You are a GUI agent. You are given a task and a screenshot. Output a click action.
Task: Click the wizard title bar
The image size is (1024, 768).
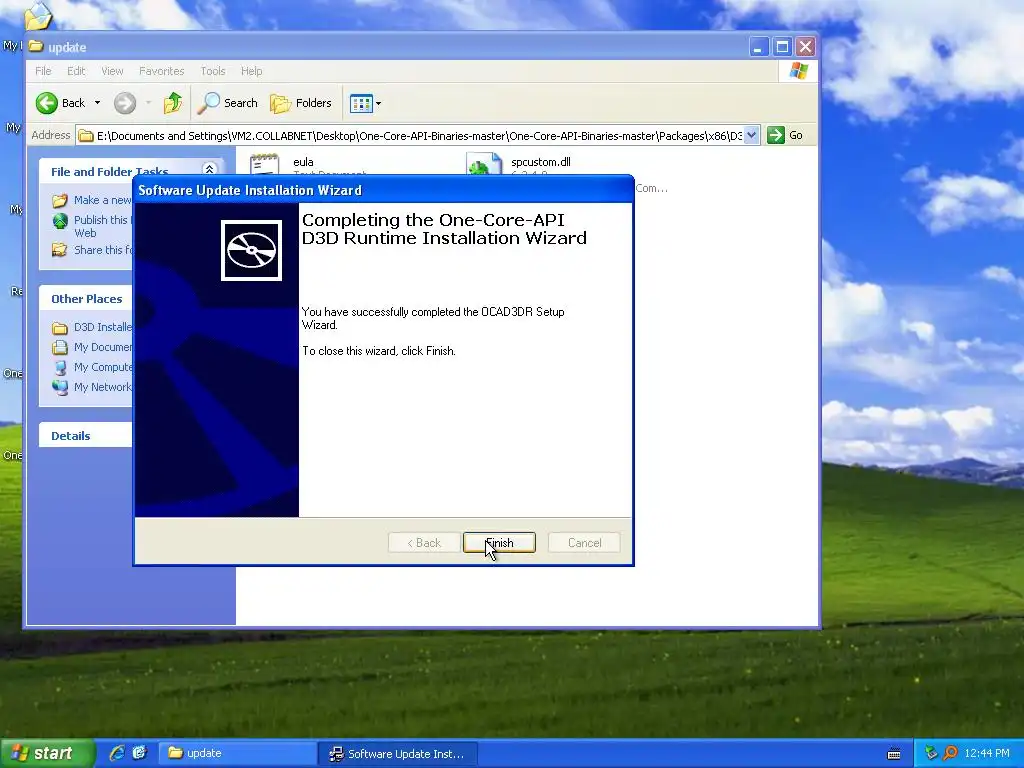click(x=383, y=190)
